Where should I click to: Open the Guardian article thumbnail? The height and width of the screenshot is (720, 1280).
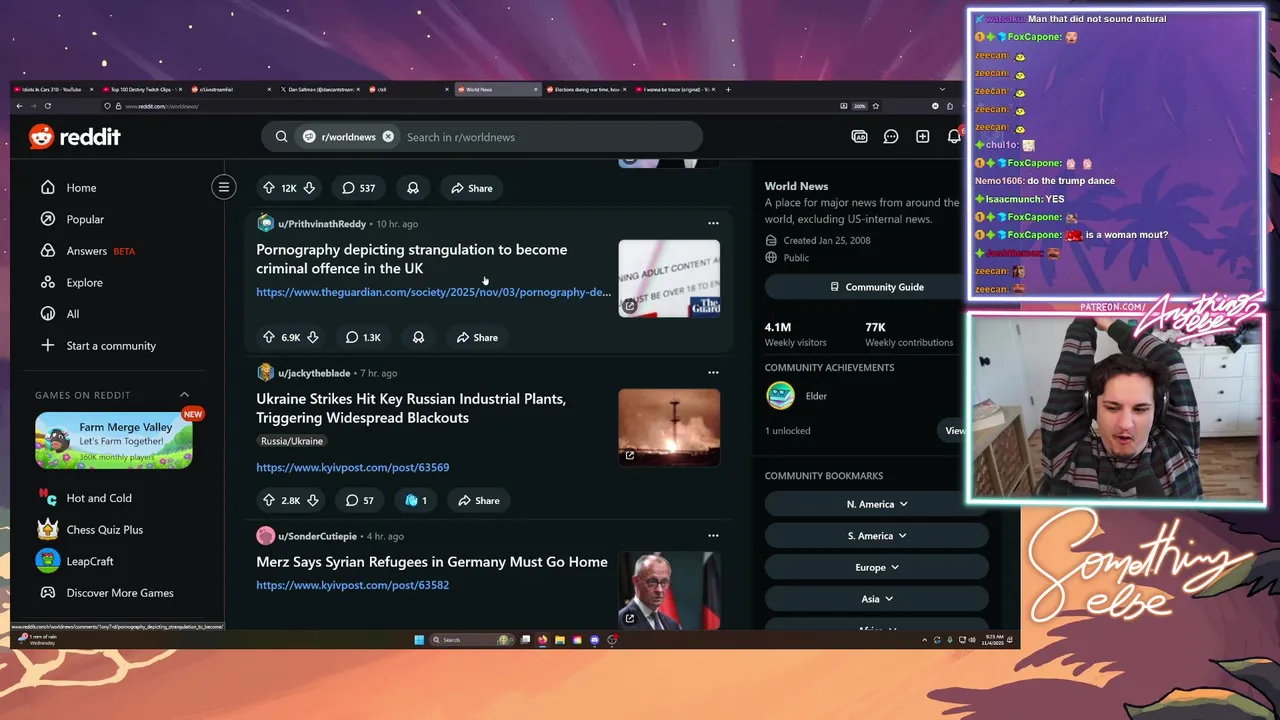click(x=669, y=278)
